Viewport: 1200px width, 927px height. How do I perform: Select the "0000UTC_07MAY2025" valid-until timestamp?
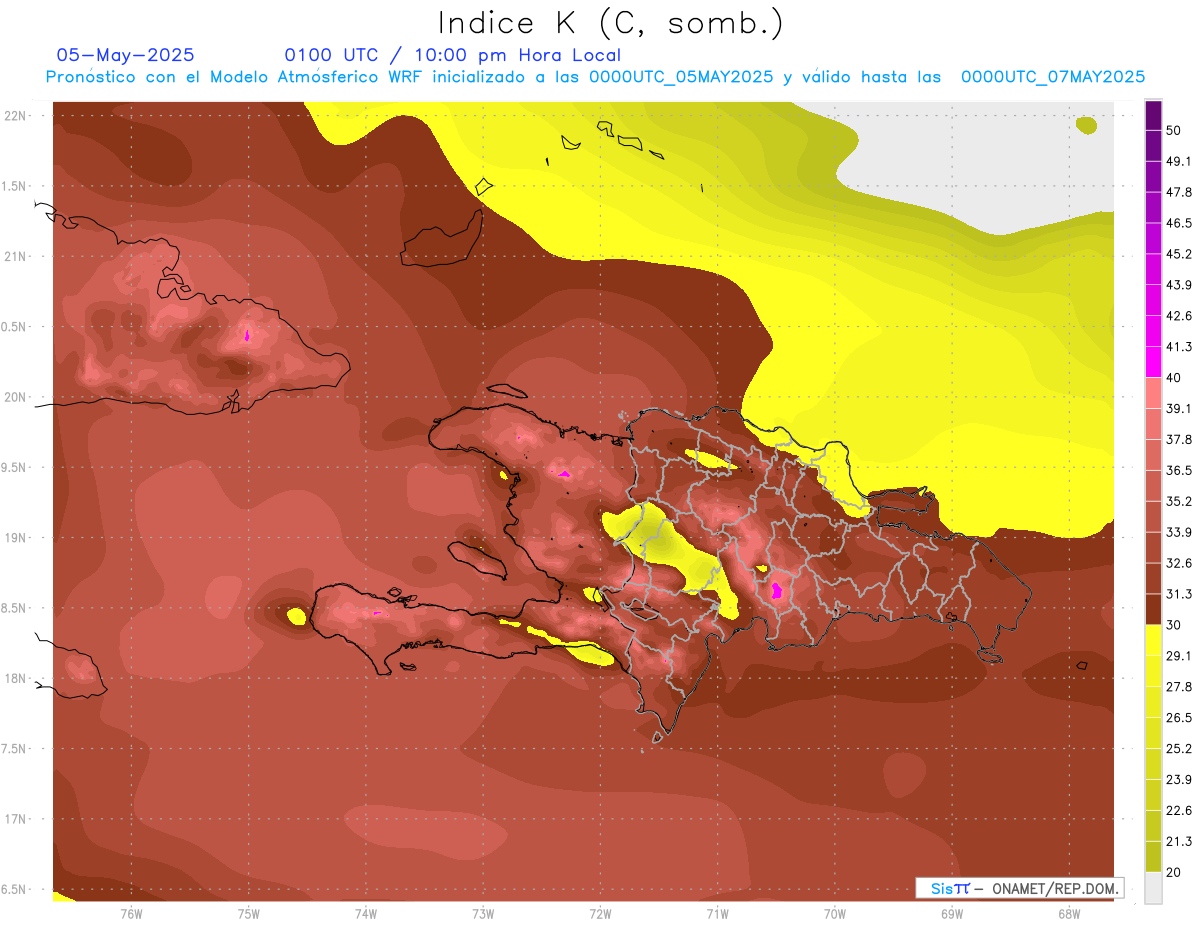click(1053, 77)
